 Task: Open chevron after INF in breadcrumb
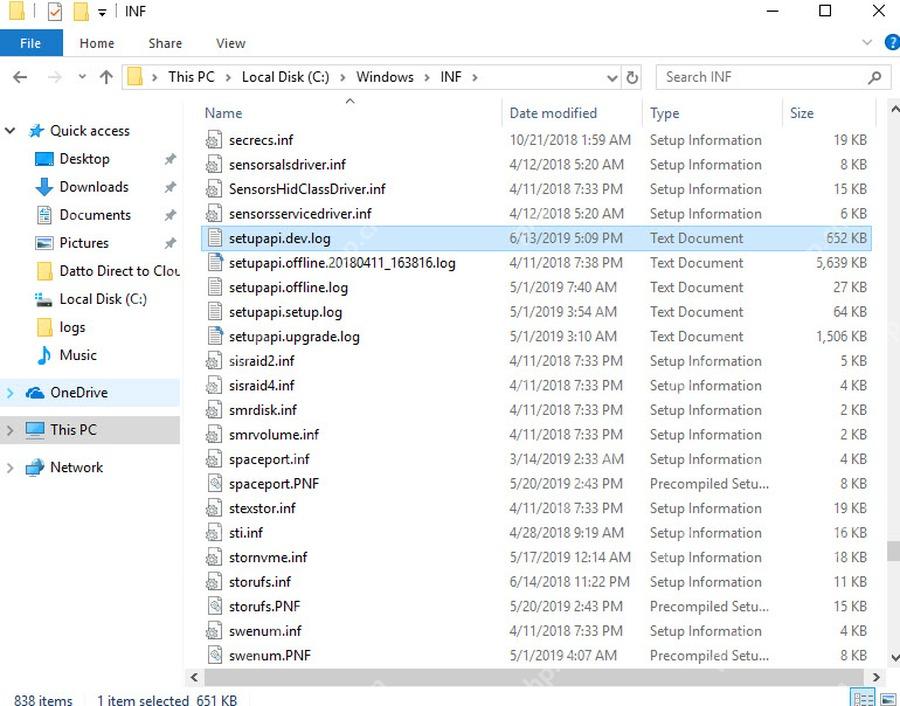coord(475,77)
